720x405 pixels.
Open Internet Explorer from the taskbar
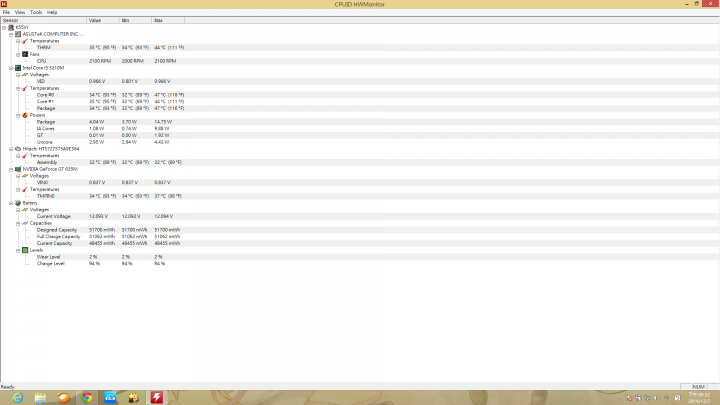(17, 398)
